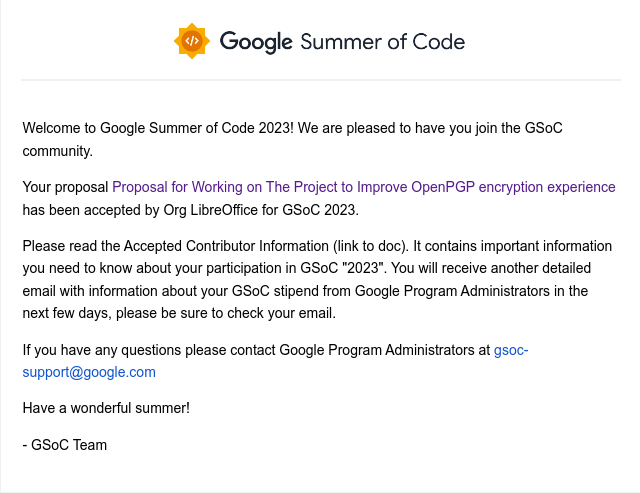Click the "Have a wonderful summer!" line
The height and width of the screenshot is (493, 640).
pos(106,408)
